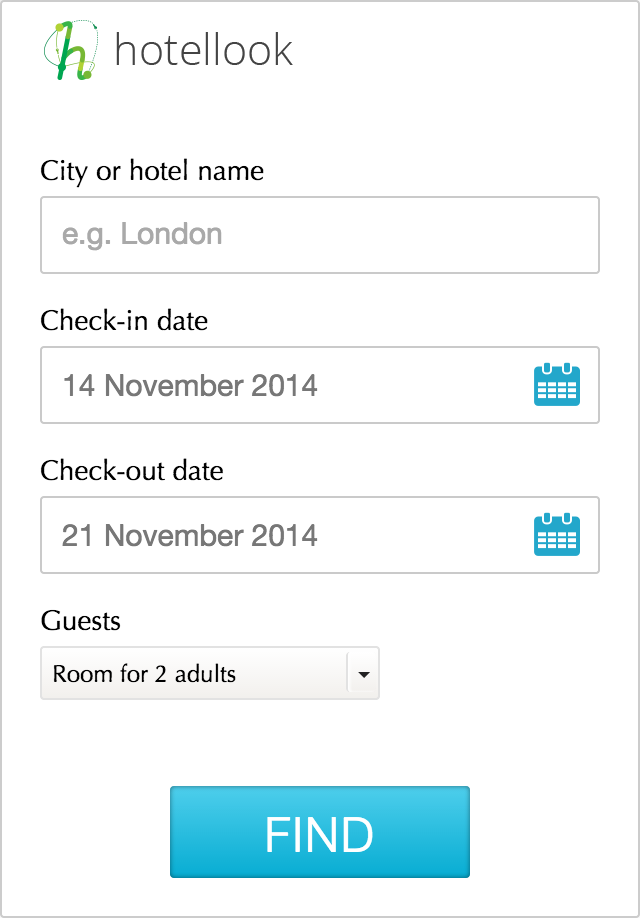Open the Guests dropdown menu
The height and width of the screenshot is (920, 640).
(x=210, y=674)
